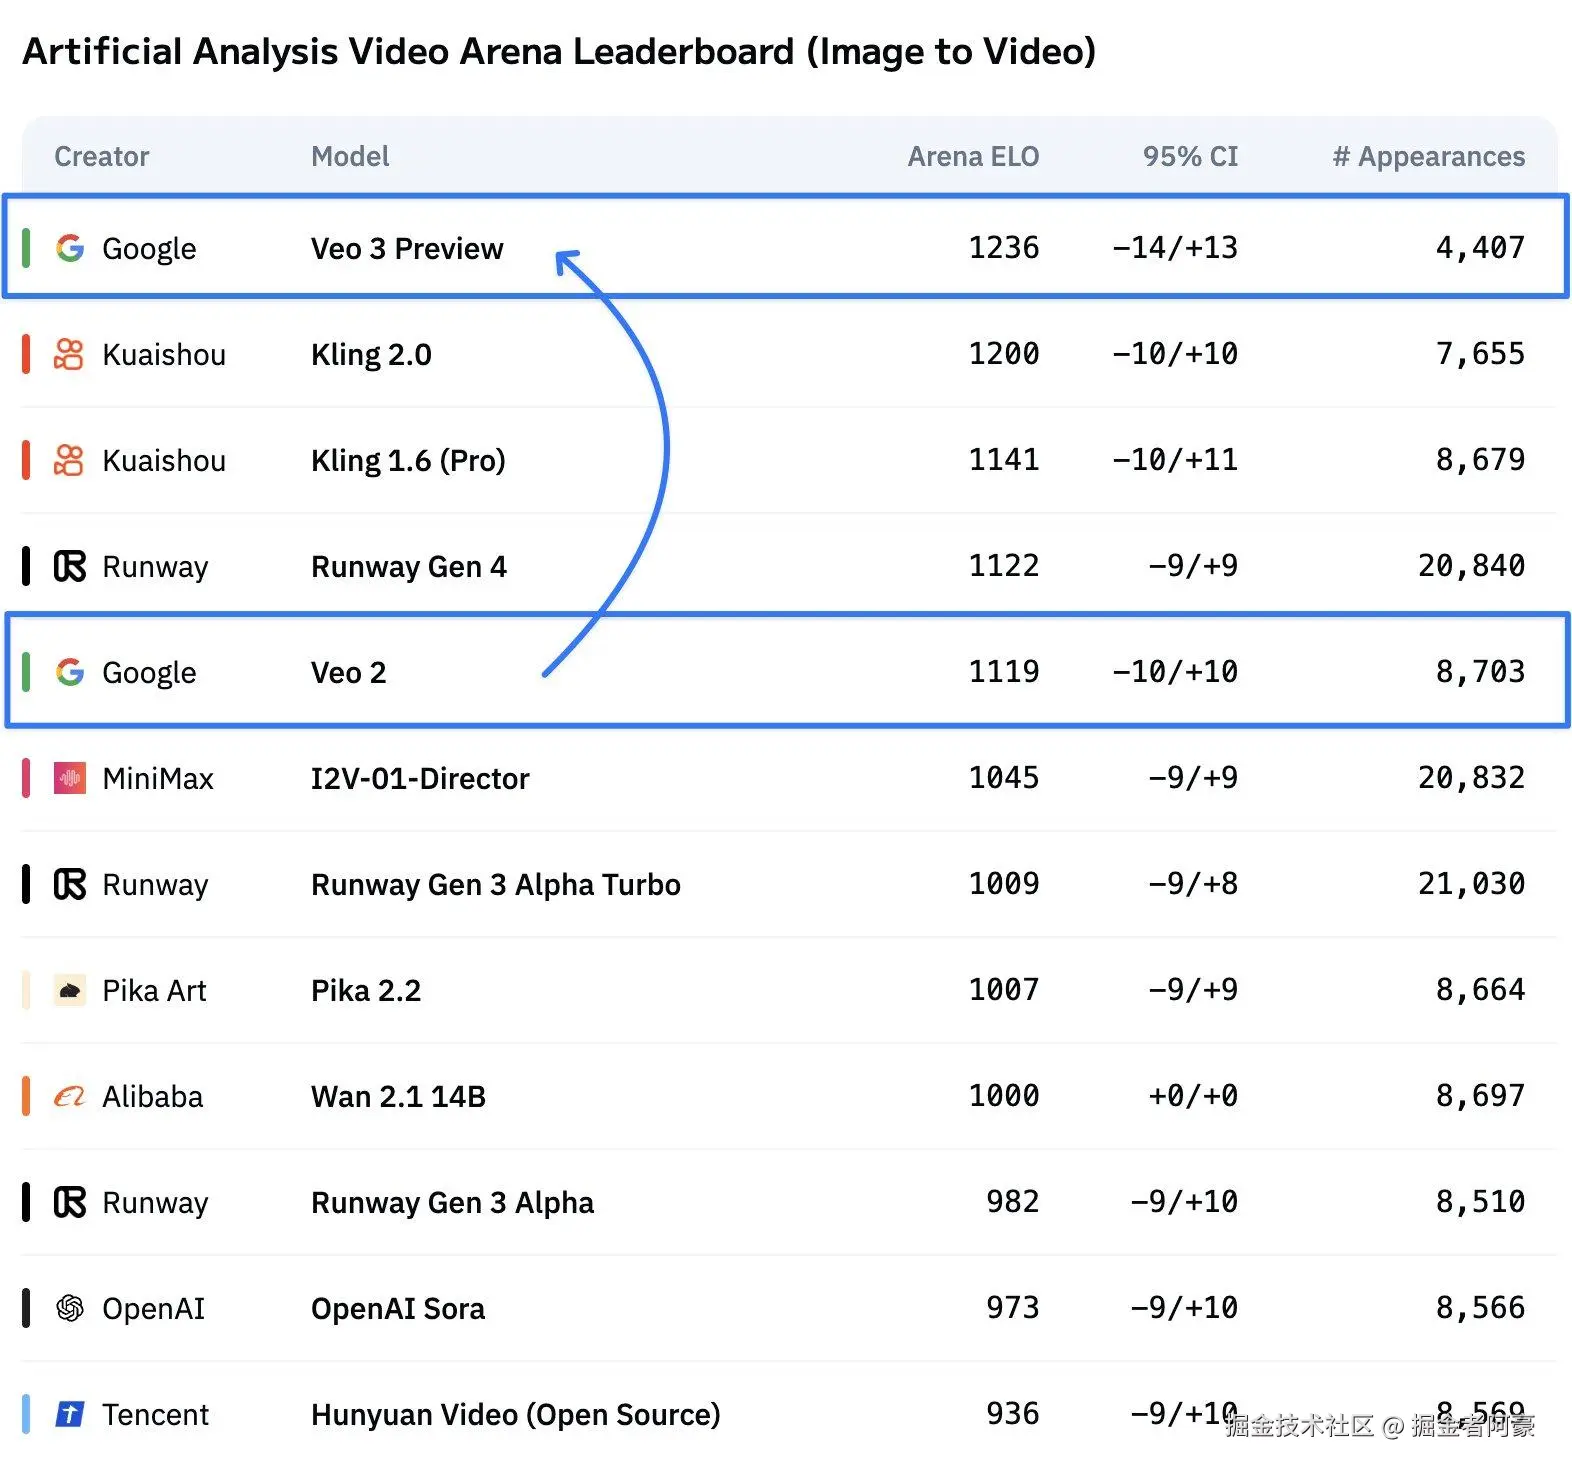Sort by the Arena ELO column header
This screenshot has width=1572, height=1476.
tap(972, 157)
